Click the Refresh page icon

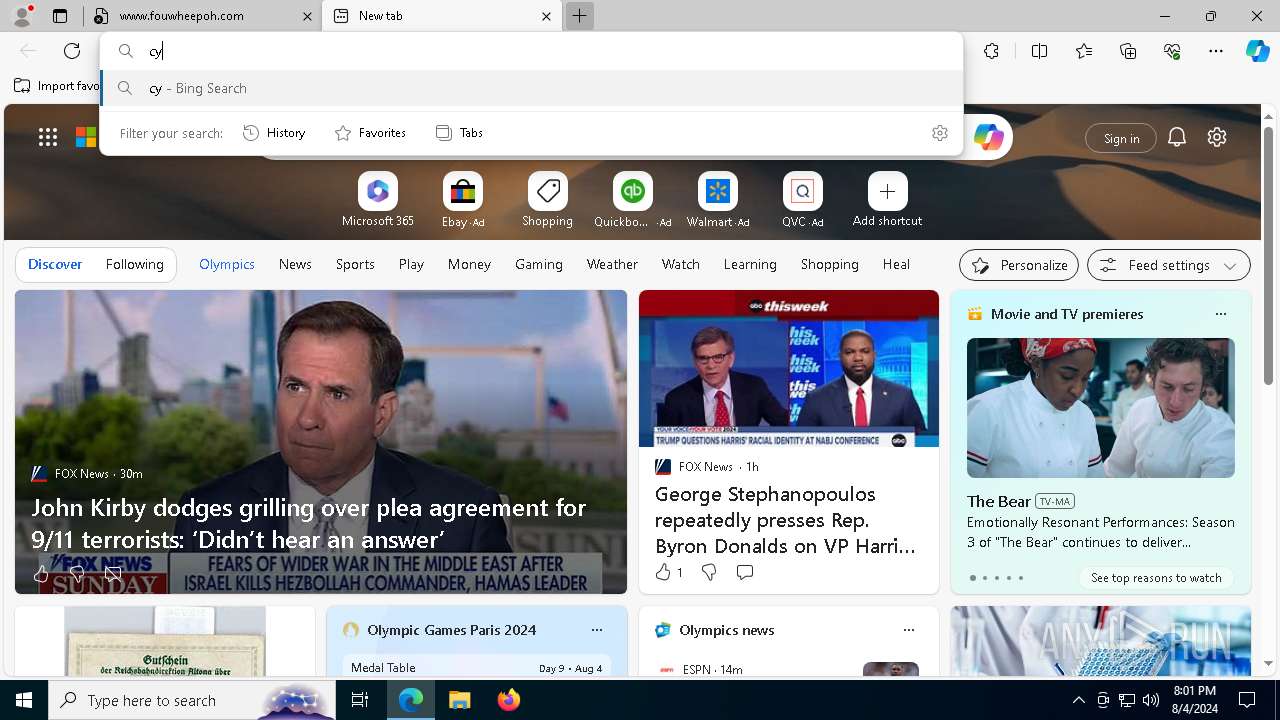pyautogui.click(x=72, y=51)
